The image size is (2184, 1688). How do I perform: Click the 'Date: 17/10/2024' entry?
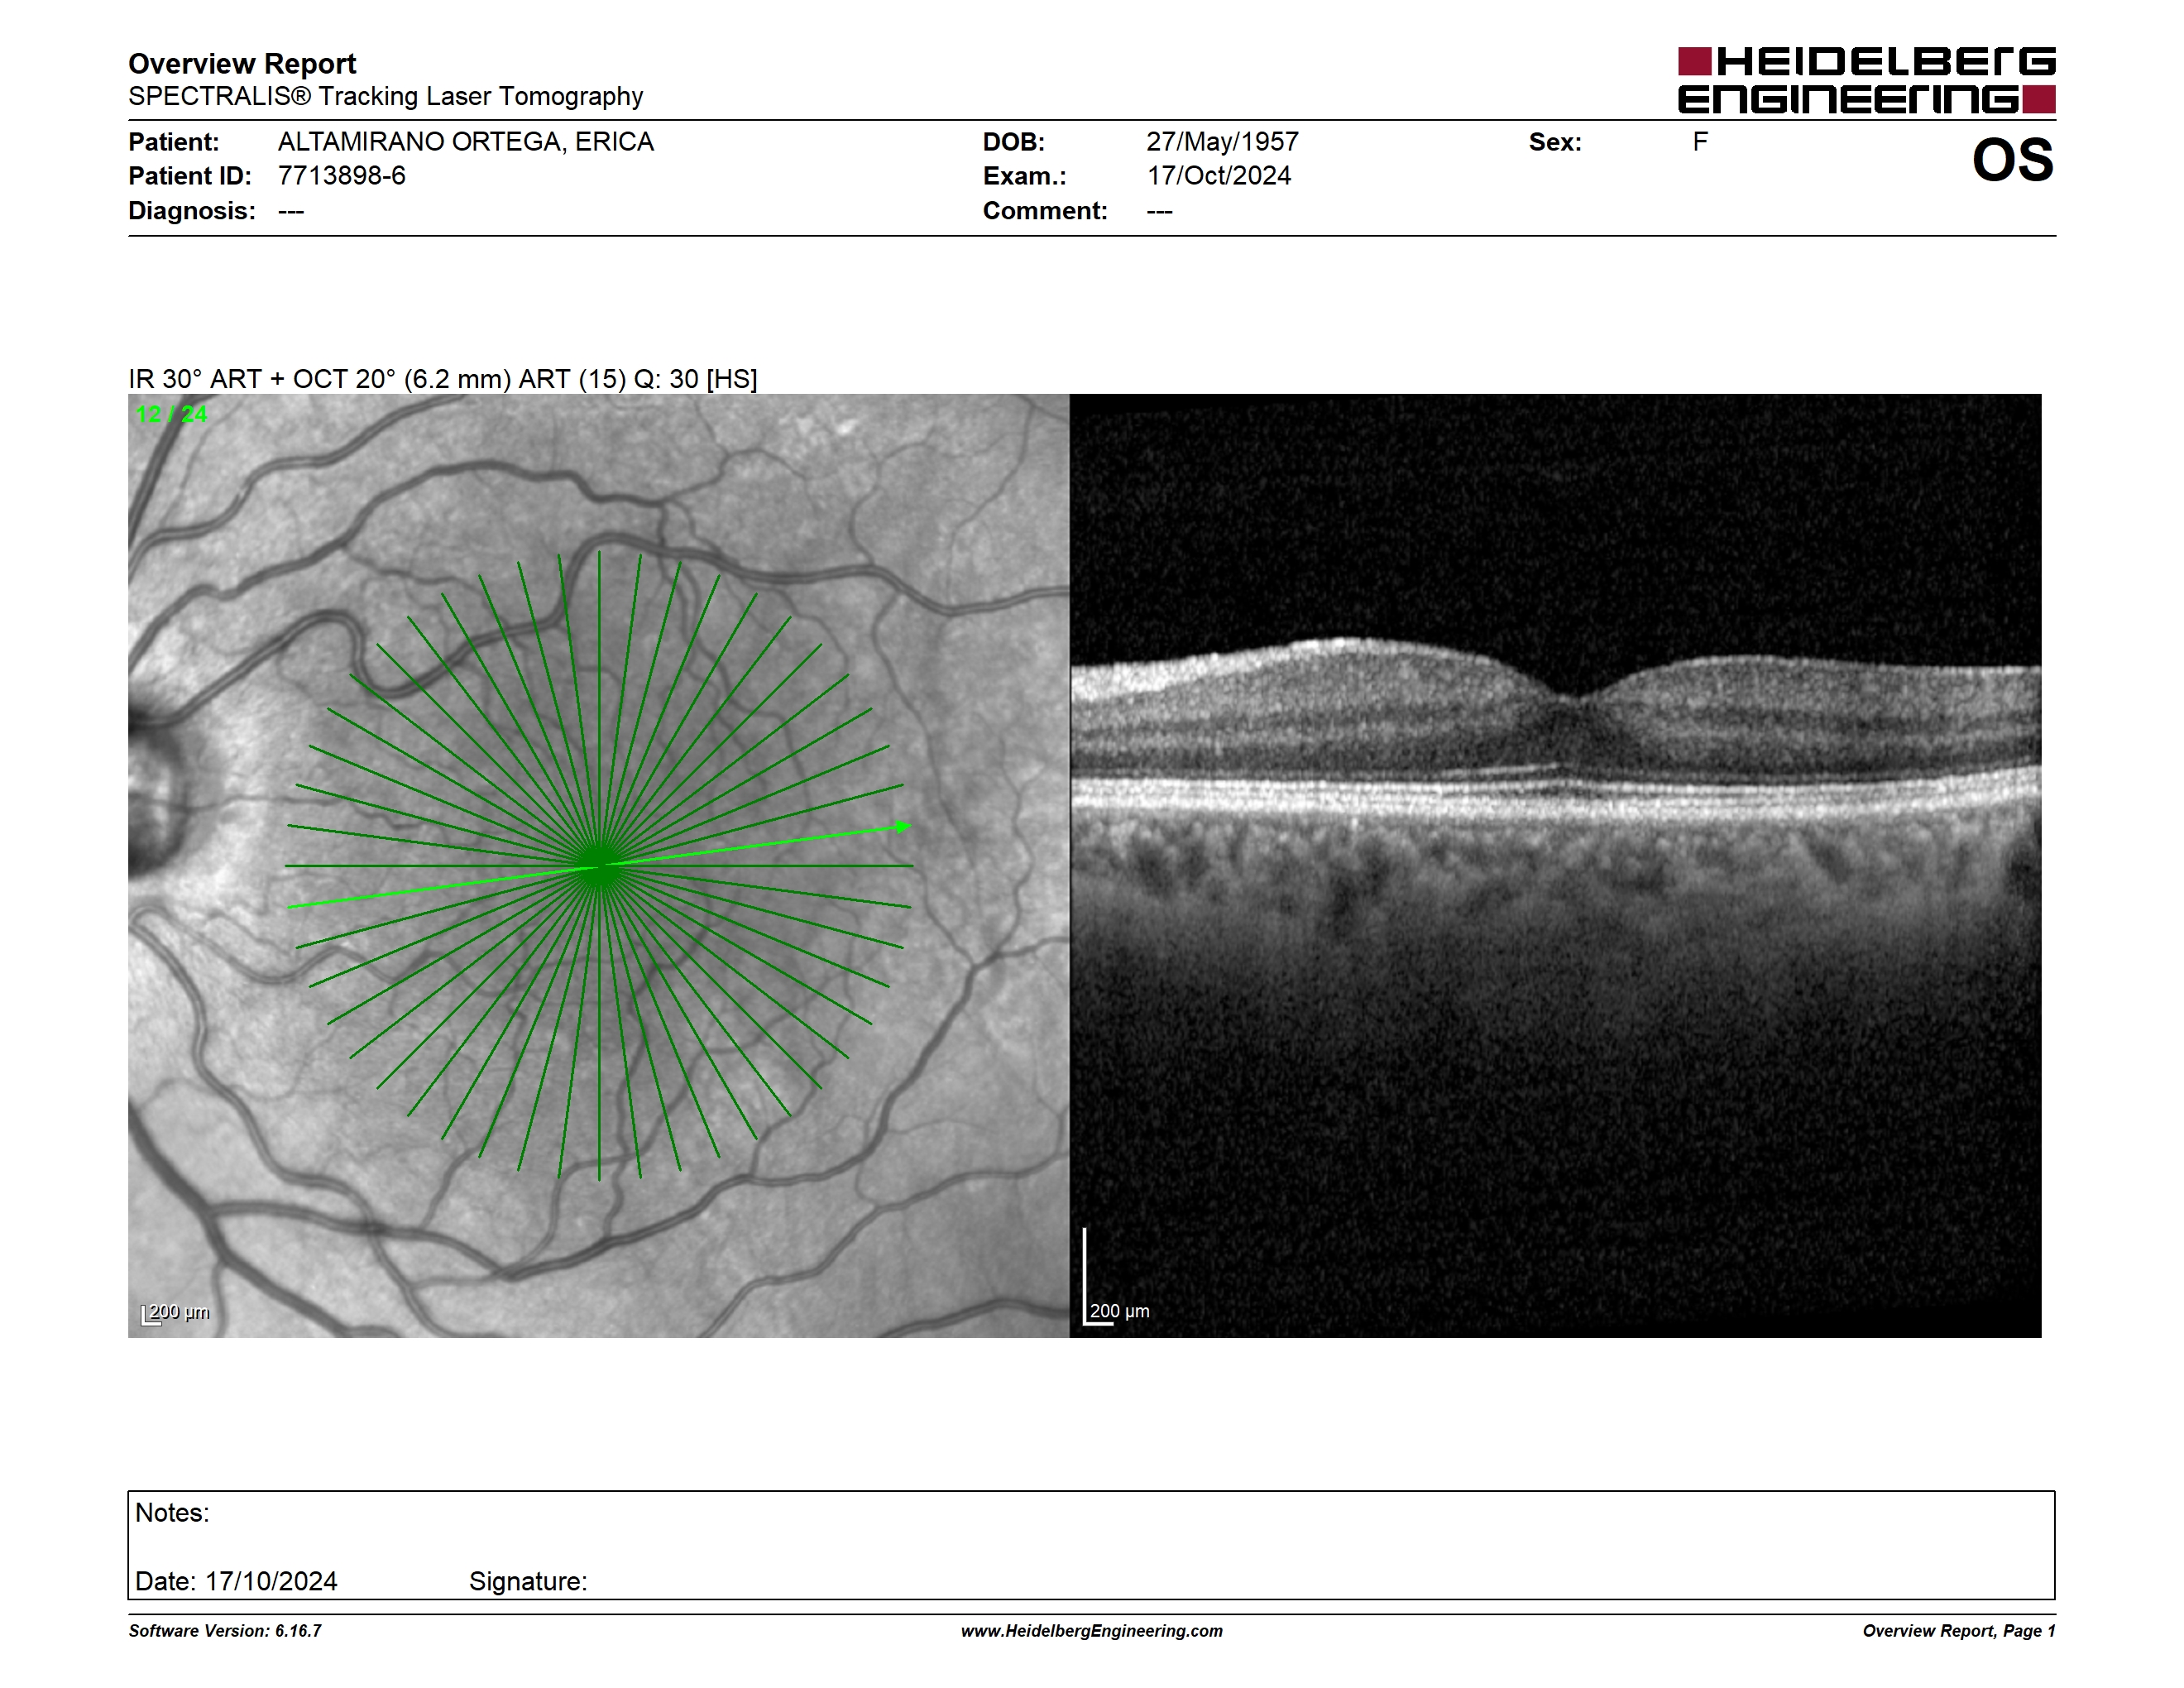(x=236, y=1581)
